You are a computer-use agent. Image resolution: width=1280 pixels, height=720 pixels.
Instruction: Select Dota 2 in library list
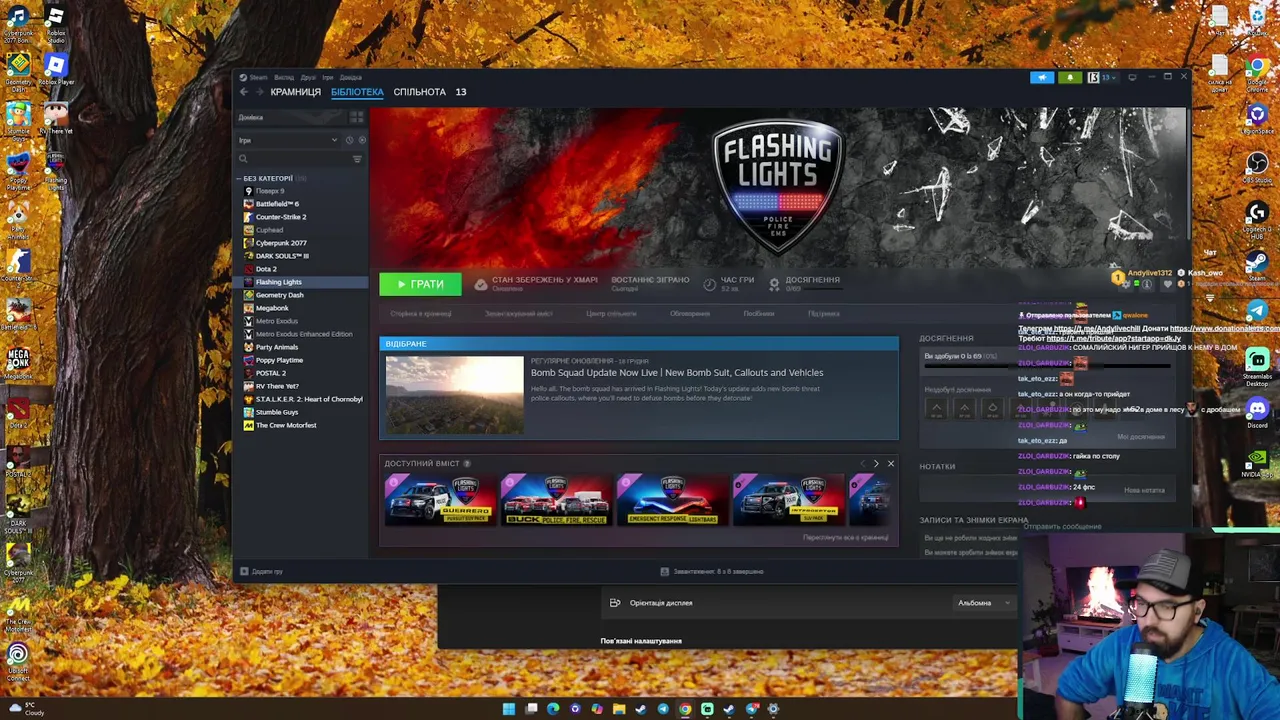tap(266, 269)
